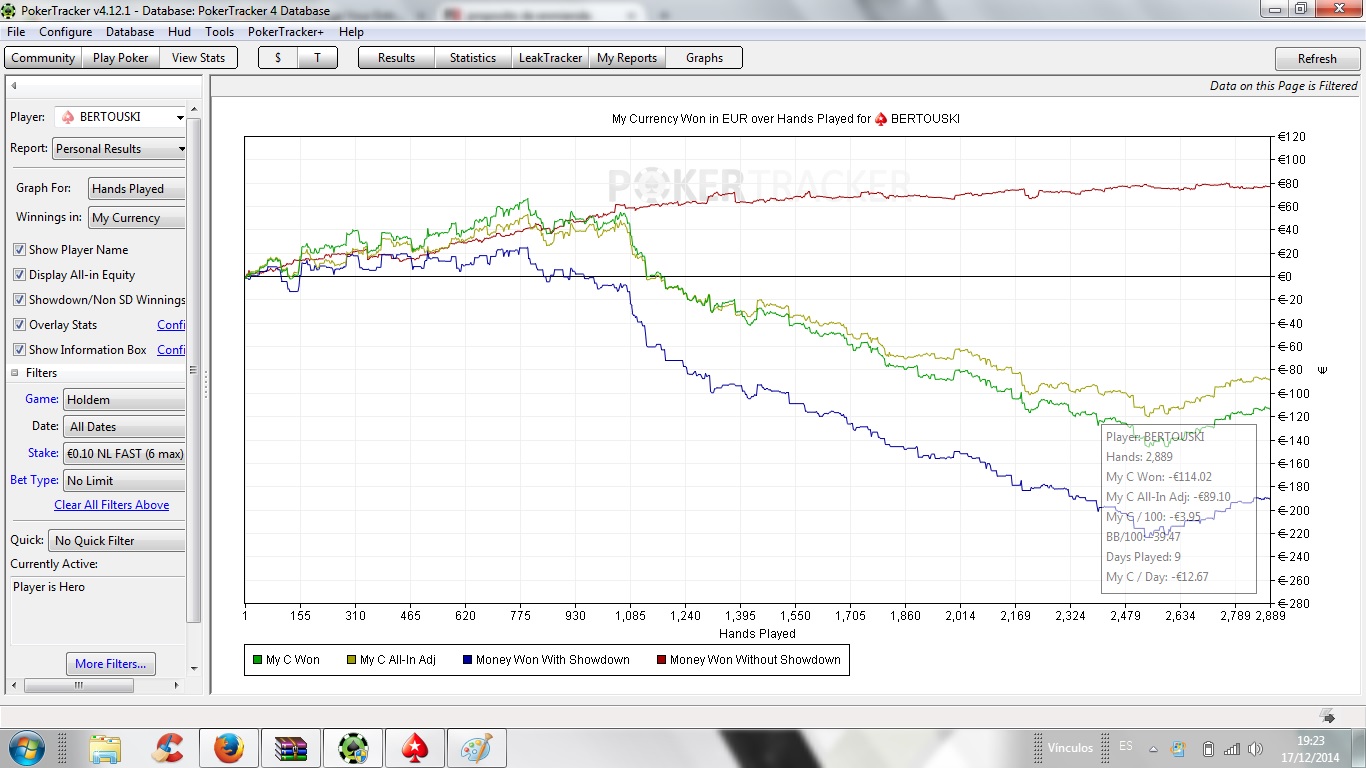Click Clear All Filters Above link

point(112,505)
